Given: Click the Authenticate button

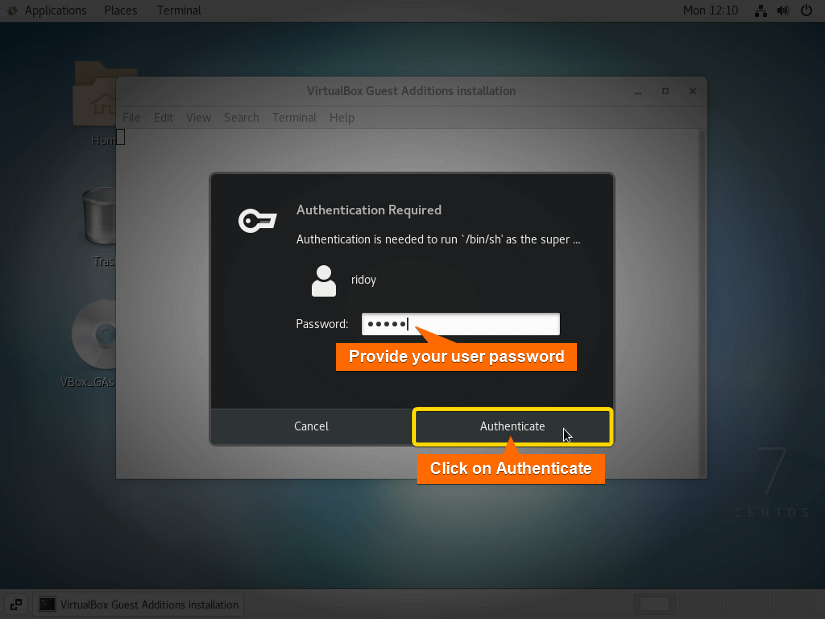Looking at the screenshot, I should pyautogui.click(x=512, y=426).
